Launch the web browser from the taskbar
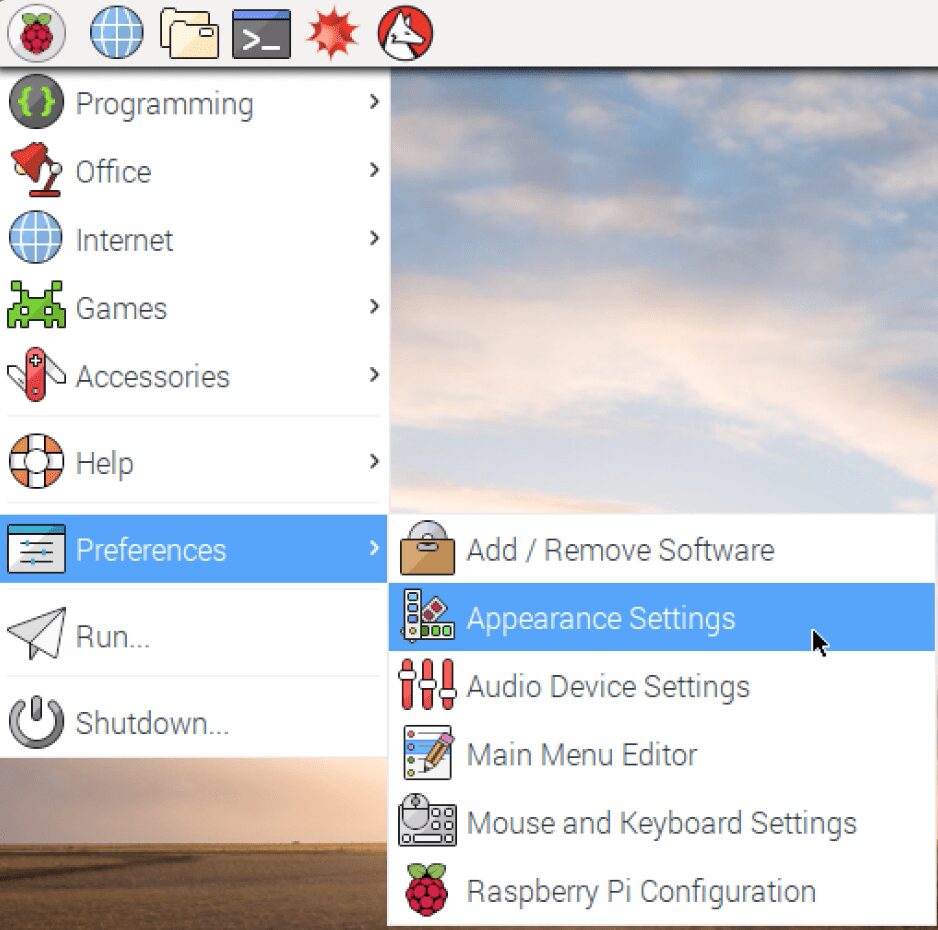This screenshot has height=930, width=938. coord(116,33)
